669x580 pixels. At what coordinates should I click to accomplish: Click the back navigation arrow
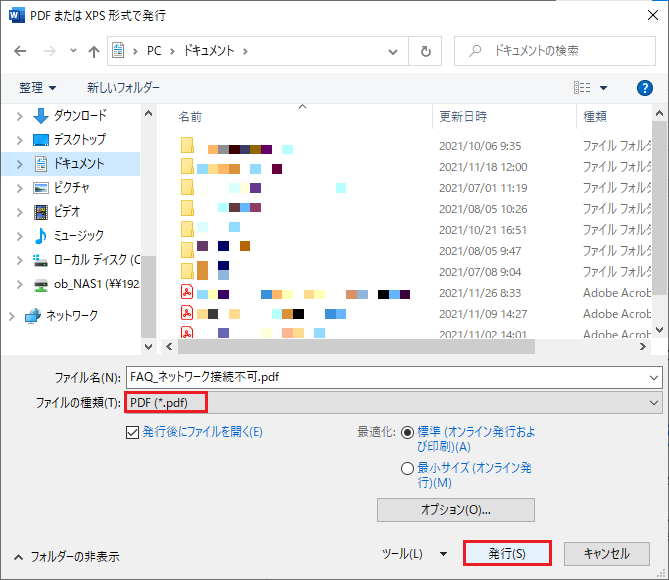tap(19, 50)
